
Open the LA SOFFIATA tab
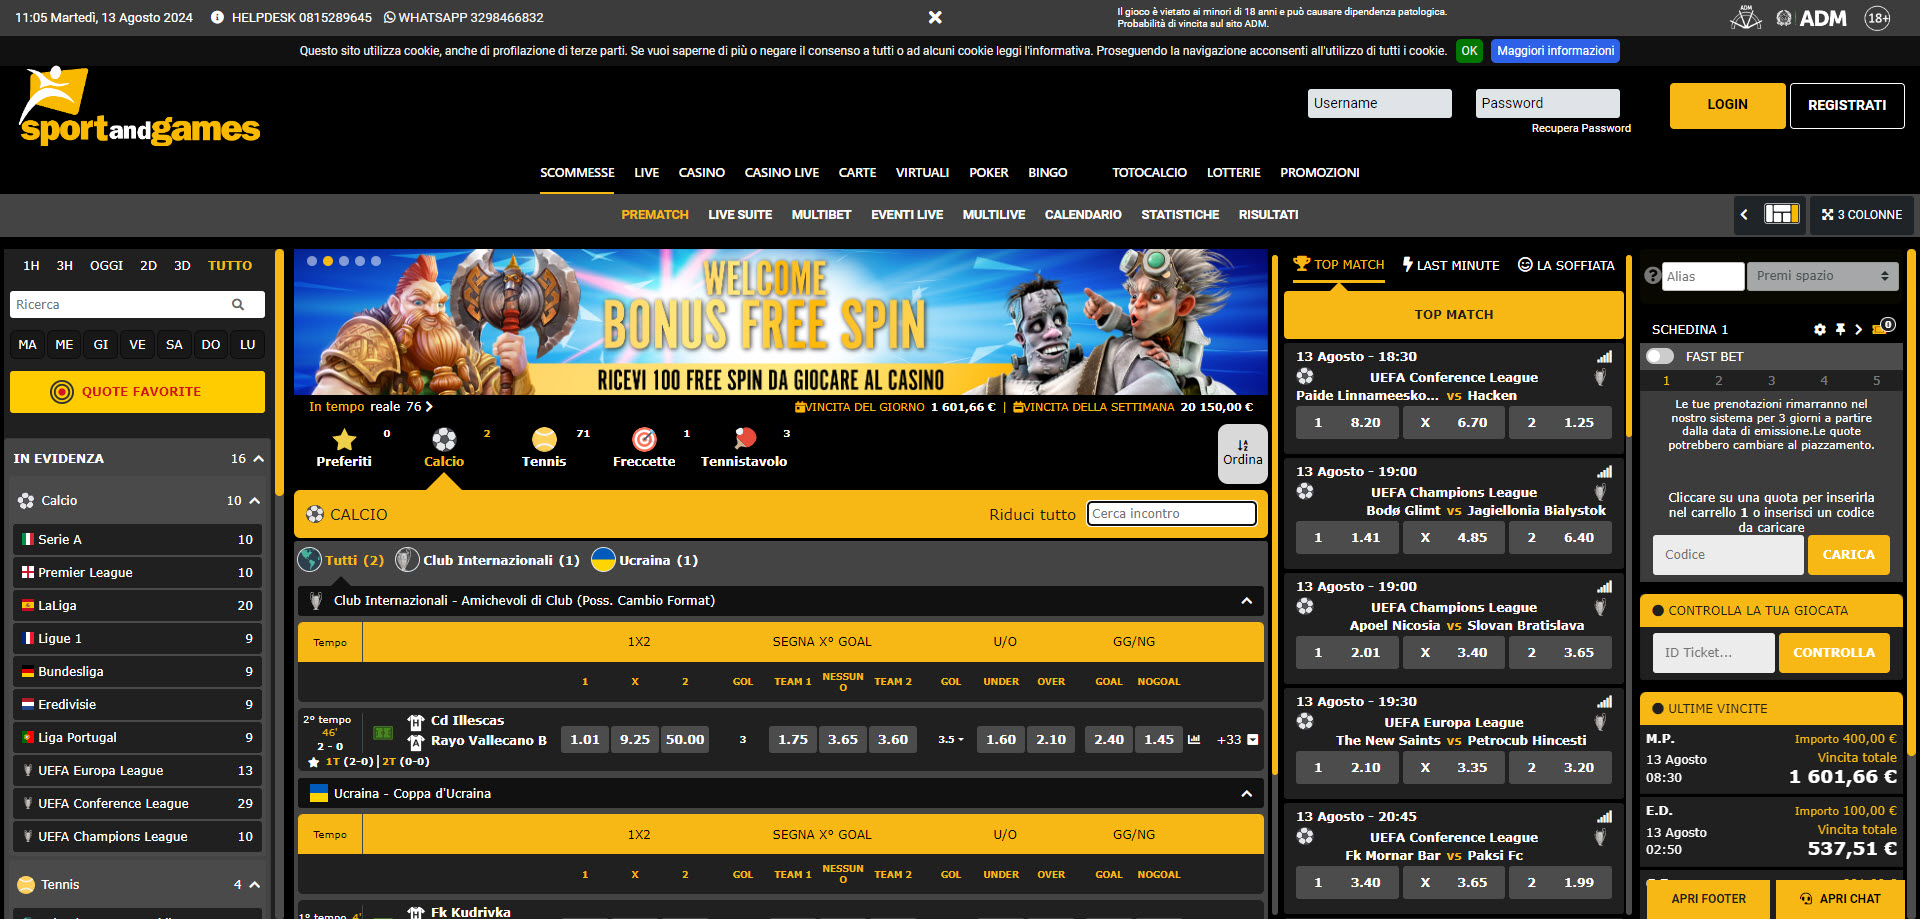(1566, 265)
